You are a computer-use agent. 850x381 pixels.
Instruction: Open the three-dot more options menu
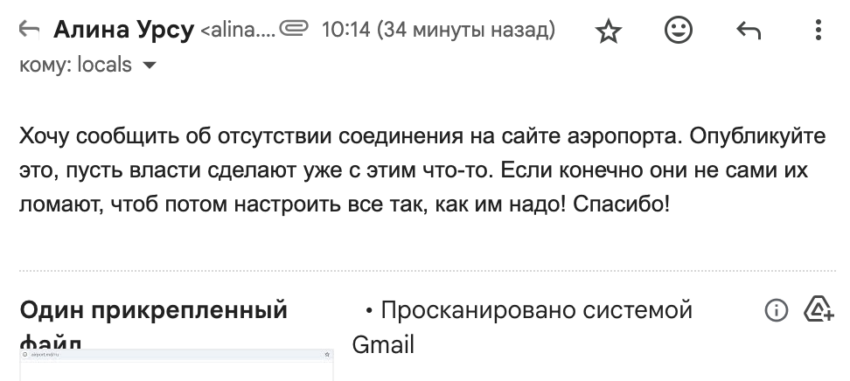tap(818, 30)
